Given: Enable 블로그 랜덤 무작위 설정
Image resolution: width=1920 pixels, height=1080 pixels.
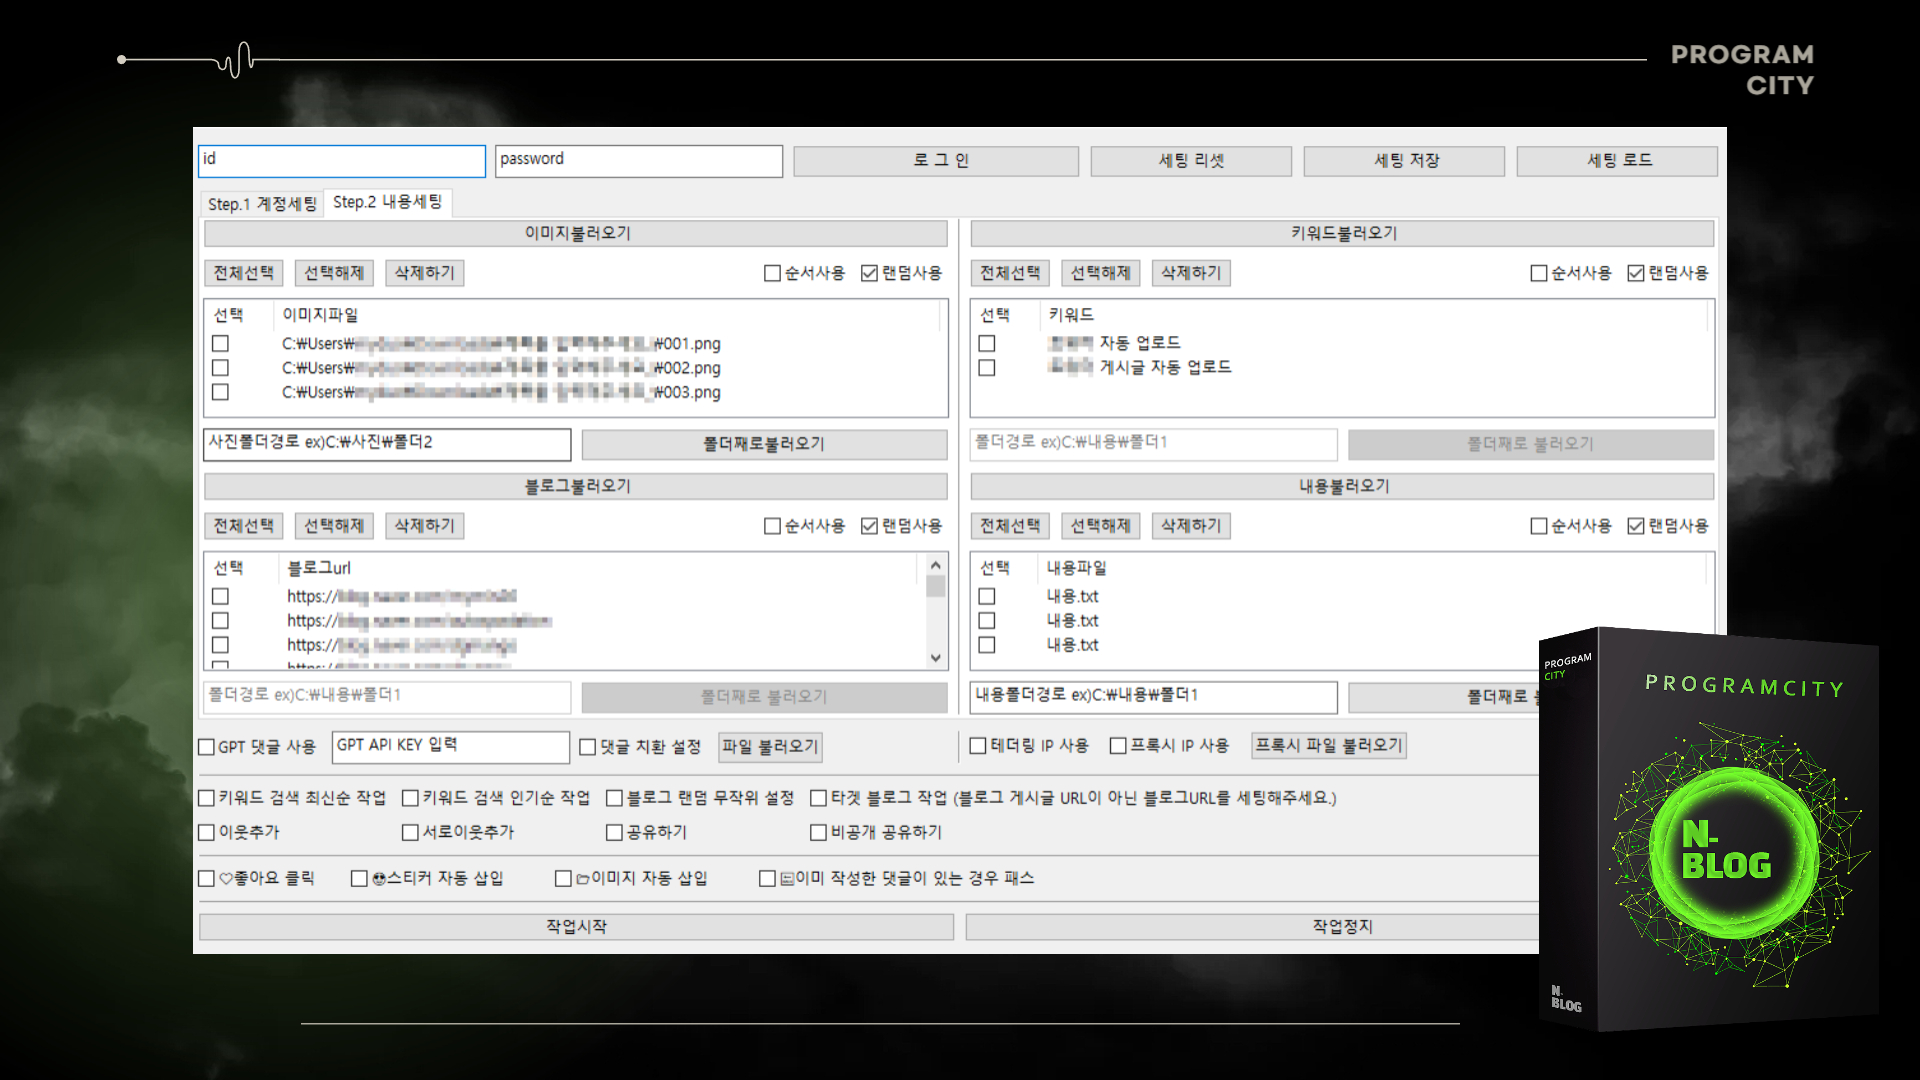Looking at the screenshot, I should tap(700, 798).
